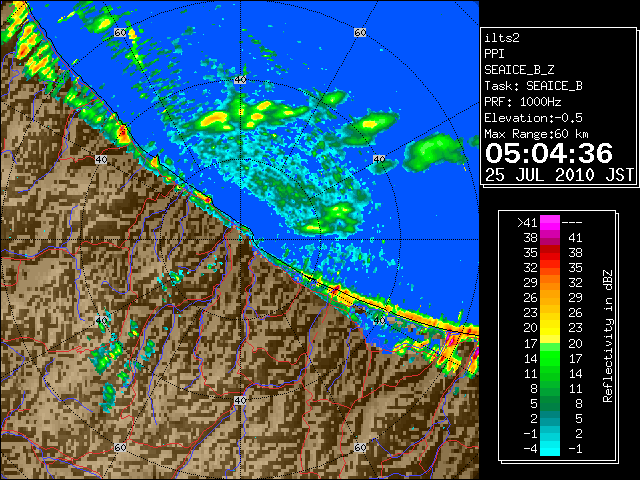Select the 'PPI' scan type text
This screenshot has height=480, width=640.
point(494,54)
